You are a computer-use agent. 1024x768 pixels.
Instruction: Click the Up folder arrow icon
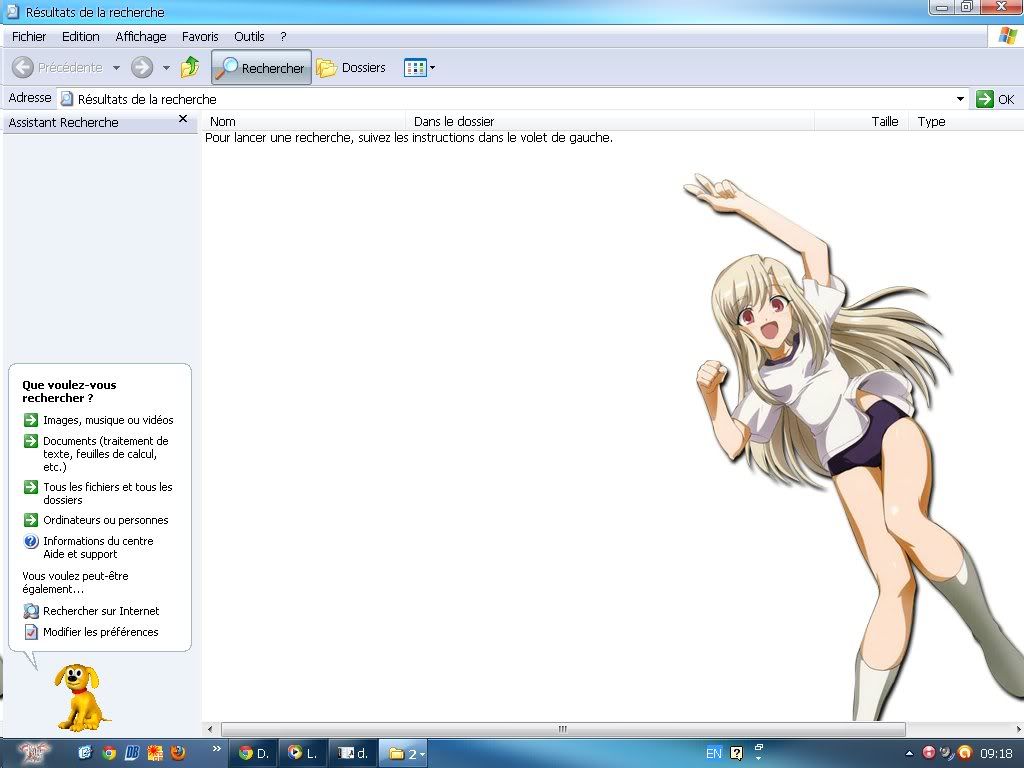click(x=190, y=68)
